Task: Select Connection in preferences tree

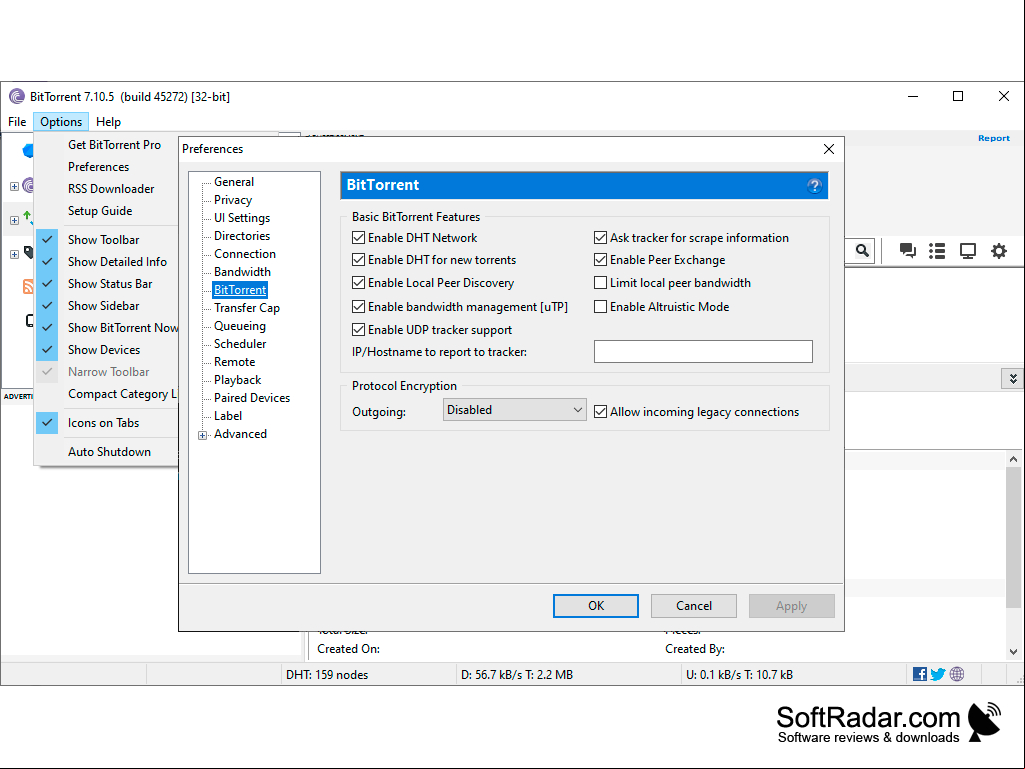Action: click(x=244, y=254)
